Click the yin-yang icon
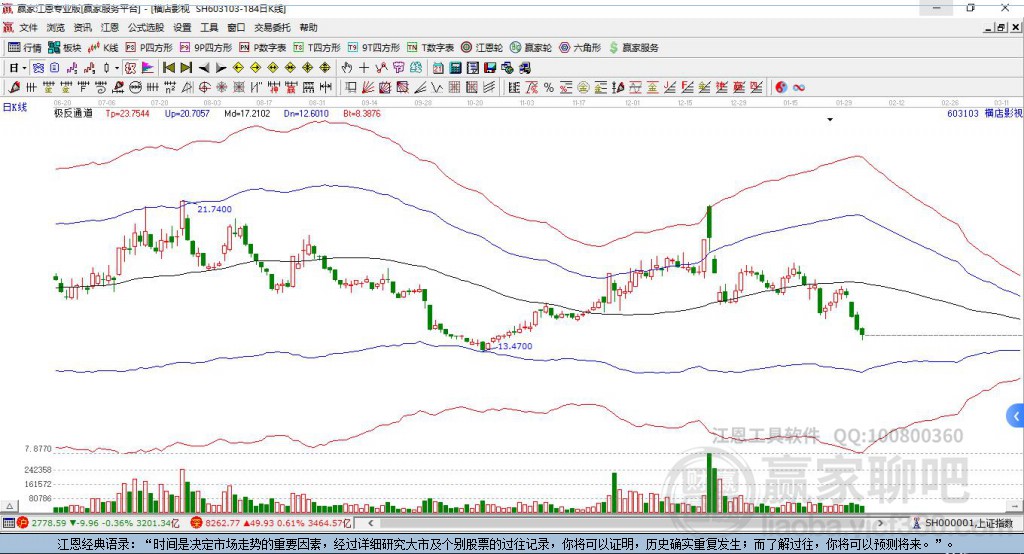Image resolution: width=1024 pixels, height=554 pixels. (x=781, y=87)
